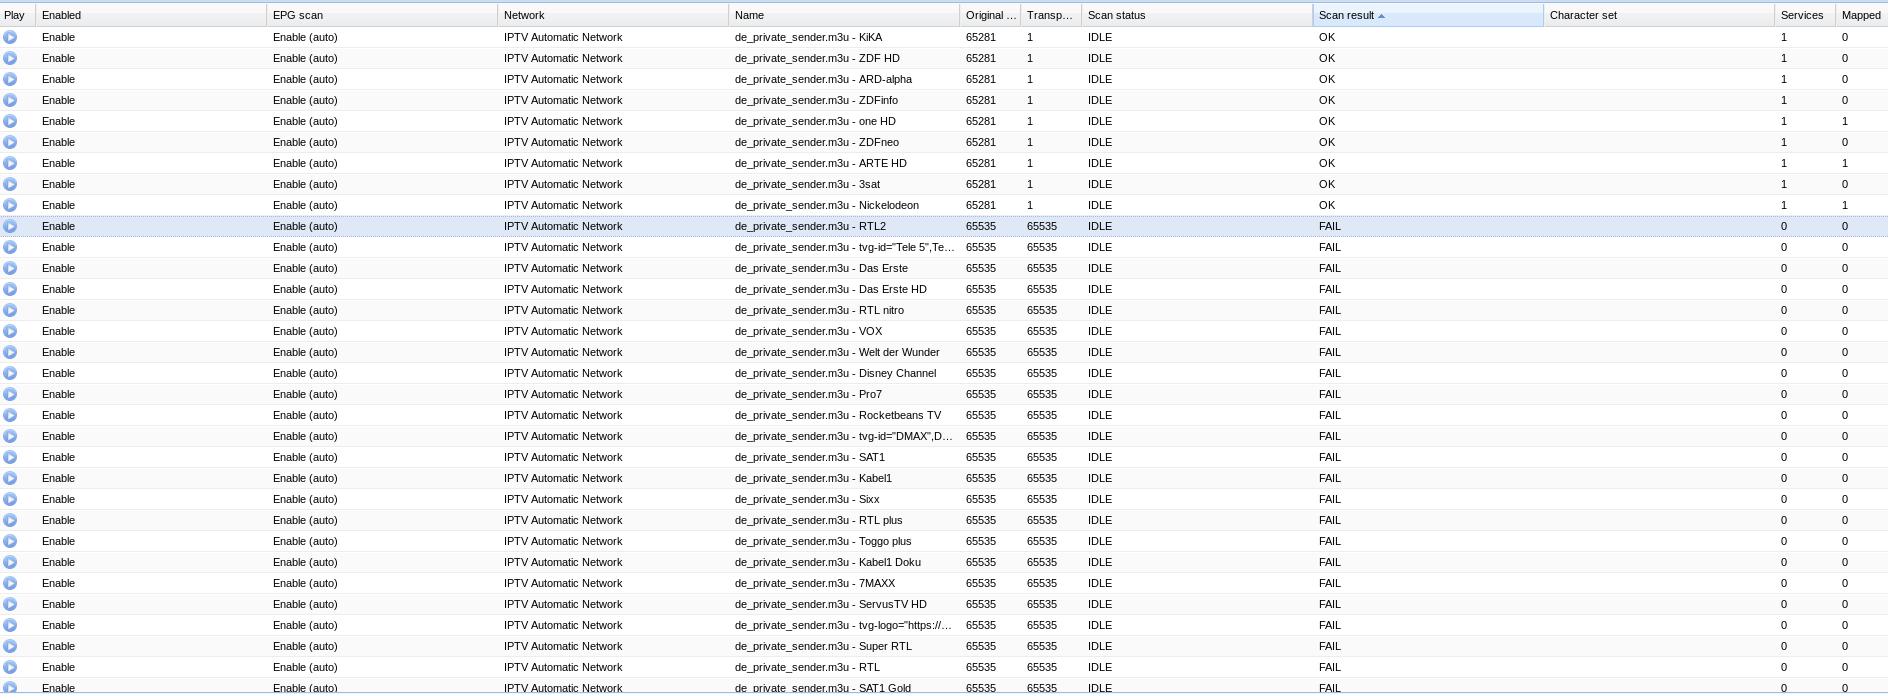Click Enable (auto) in ARD-alpha row
The image size is (1888, 694).
point(382,79)
